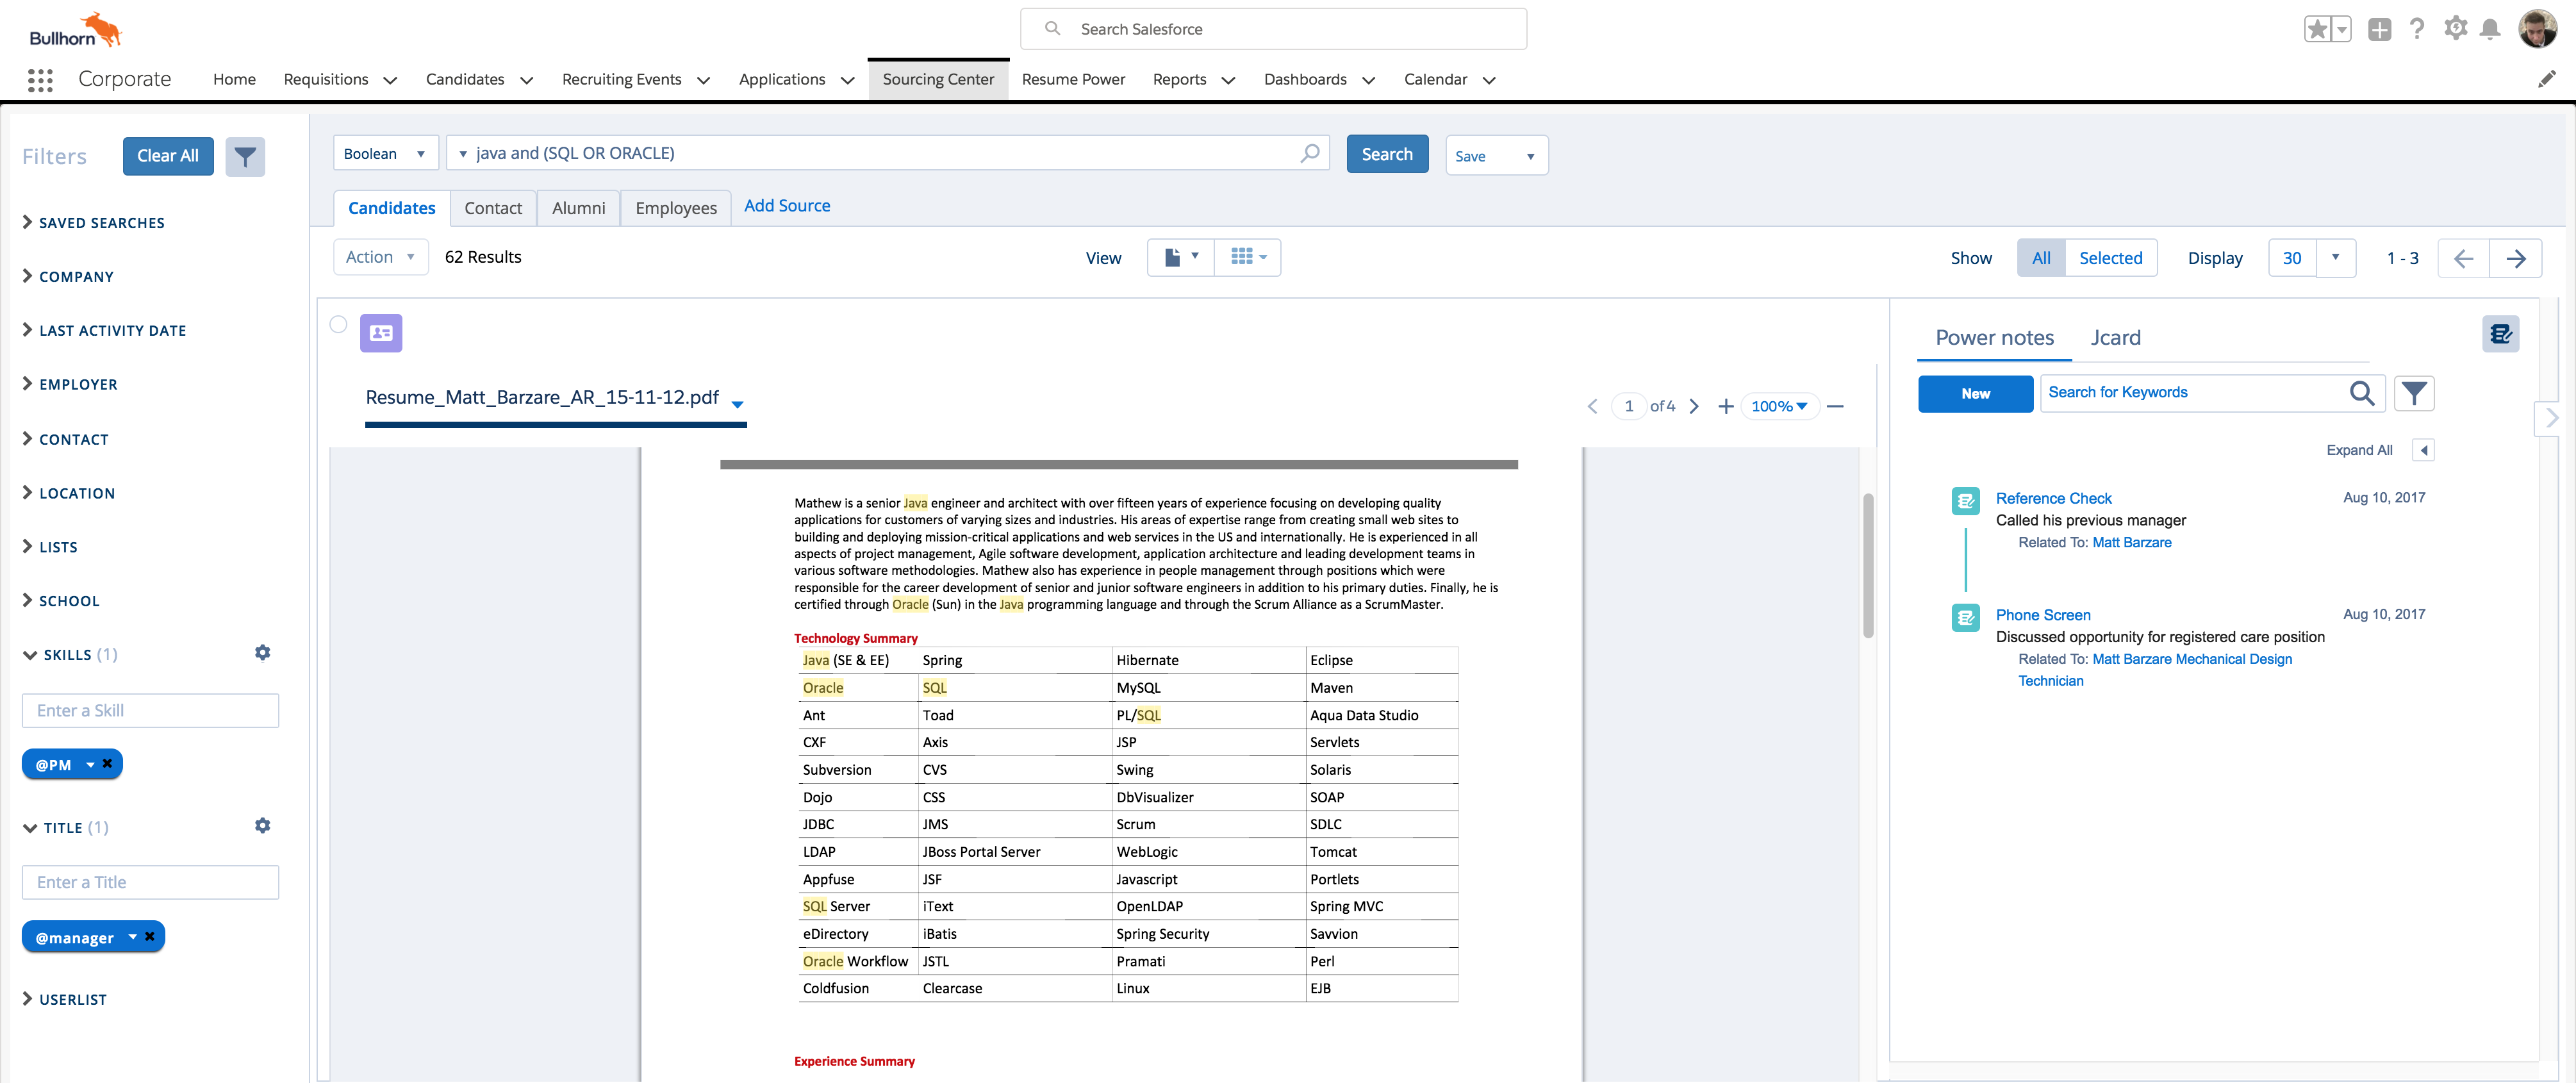Switch Show to Selected results only
Screen dimensions: 2576x1083
tap(2111, 257)
